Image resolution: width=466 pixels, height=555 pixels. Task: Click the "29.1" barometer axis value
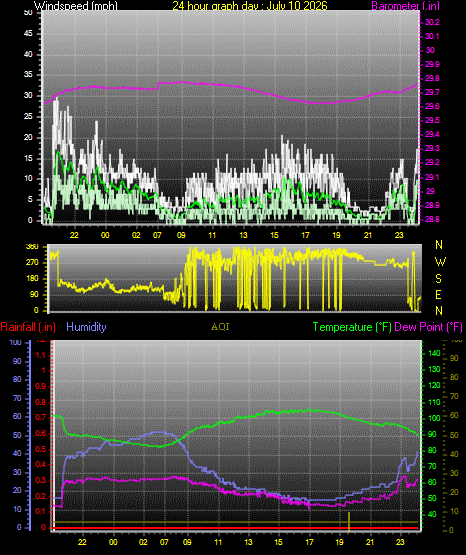[x=432, y=177]
